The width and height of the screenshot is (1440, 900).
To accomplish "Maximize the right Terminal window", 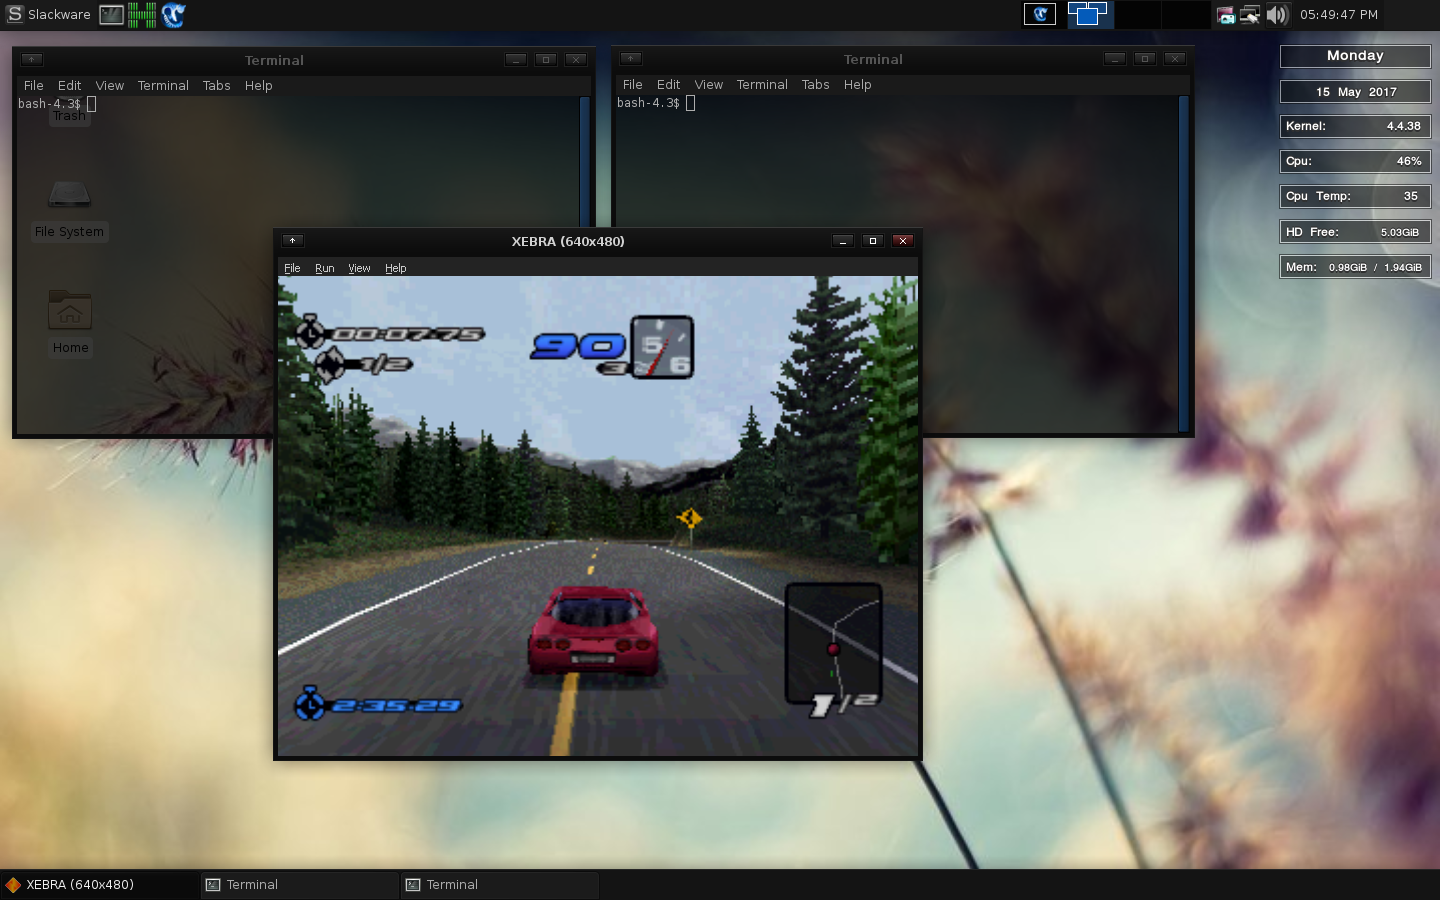I will tap(1145, 58).
